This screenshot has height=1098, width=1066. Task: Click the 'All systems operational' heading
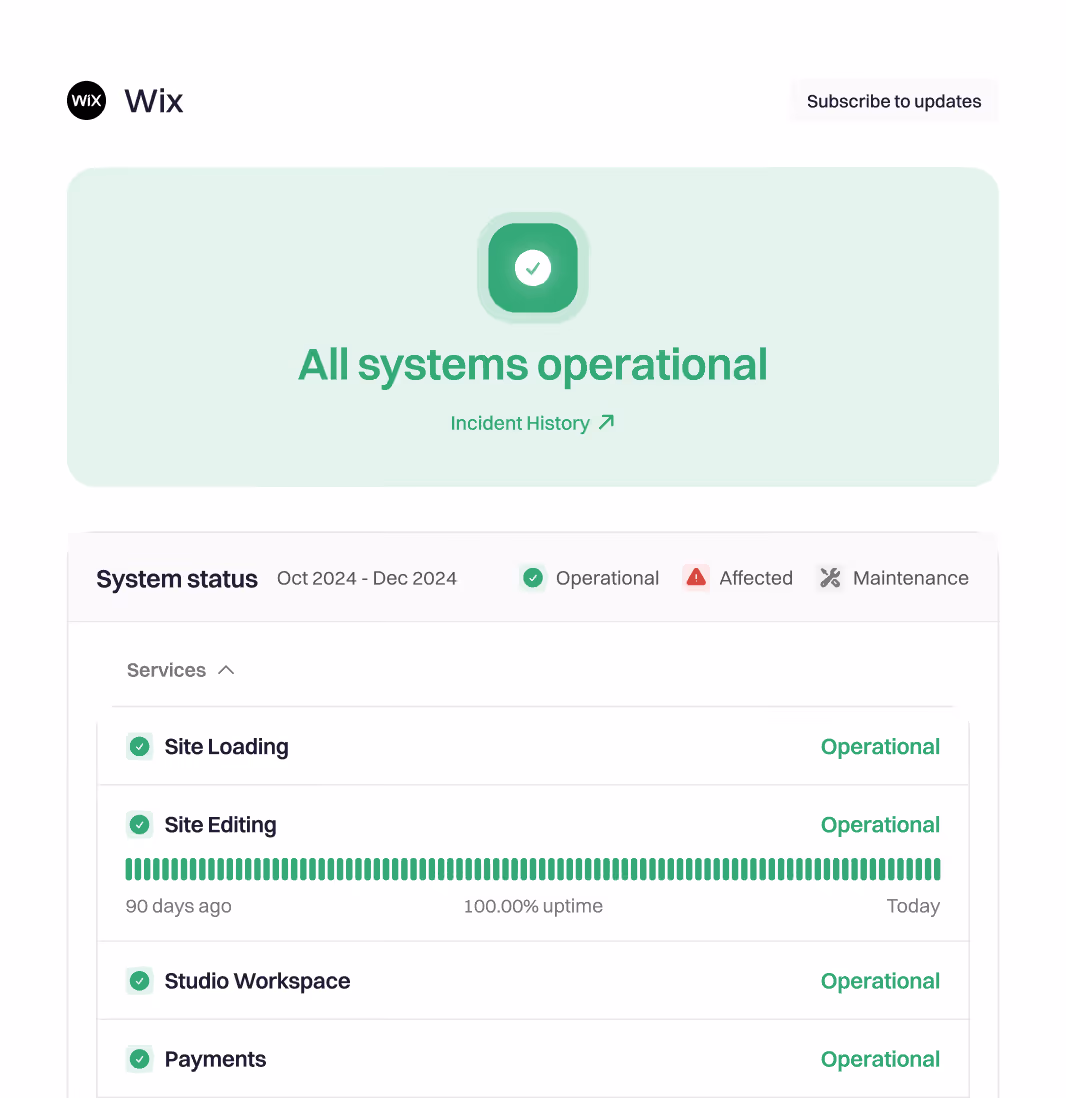[532, 365]
